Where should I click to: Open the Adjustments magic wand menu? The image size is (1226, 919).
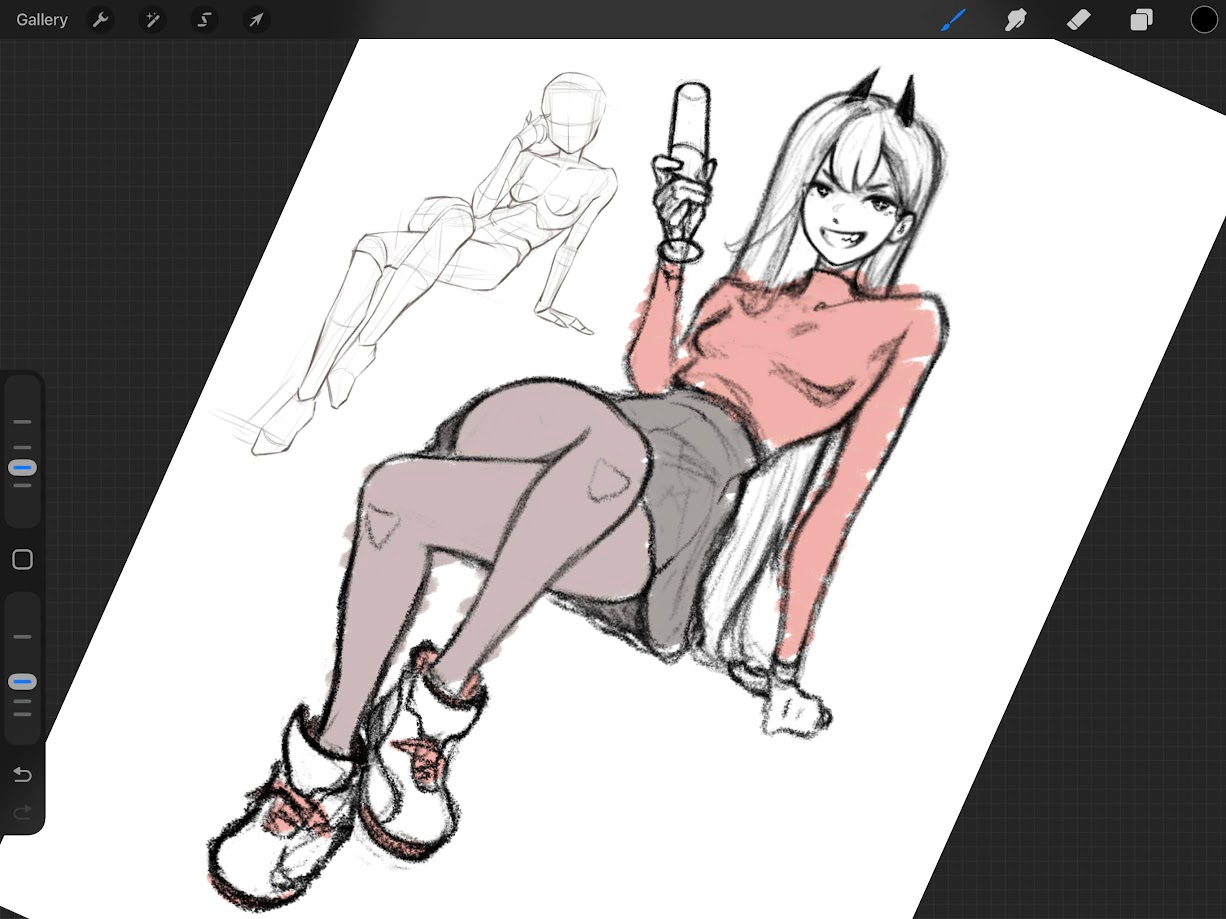[x=152, y=20]
